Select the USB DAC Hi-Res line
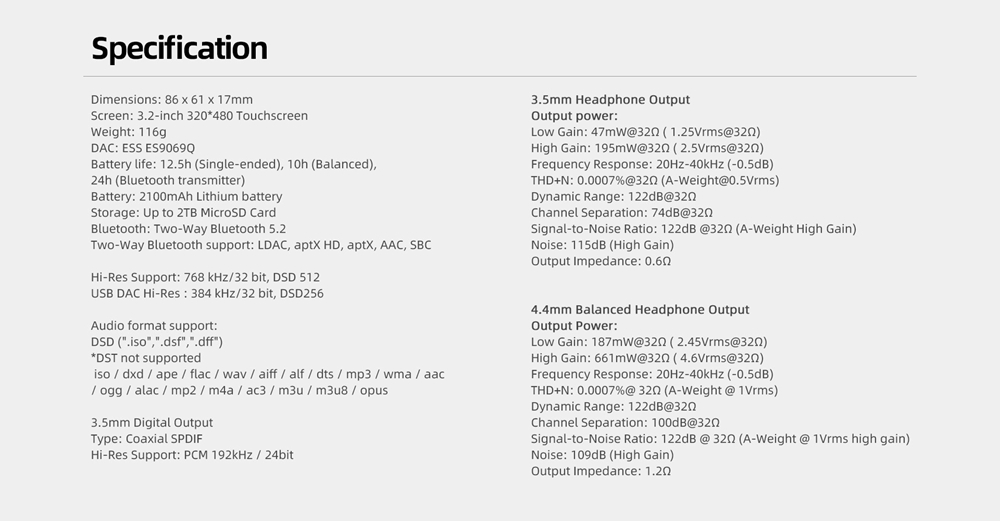The image size is (1000, 521). (207, 293)
